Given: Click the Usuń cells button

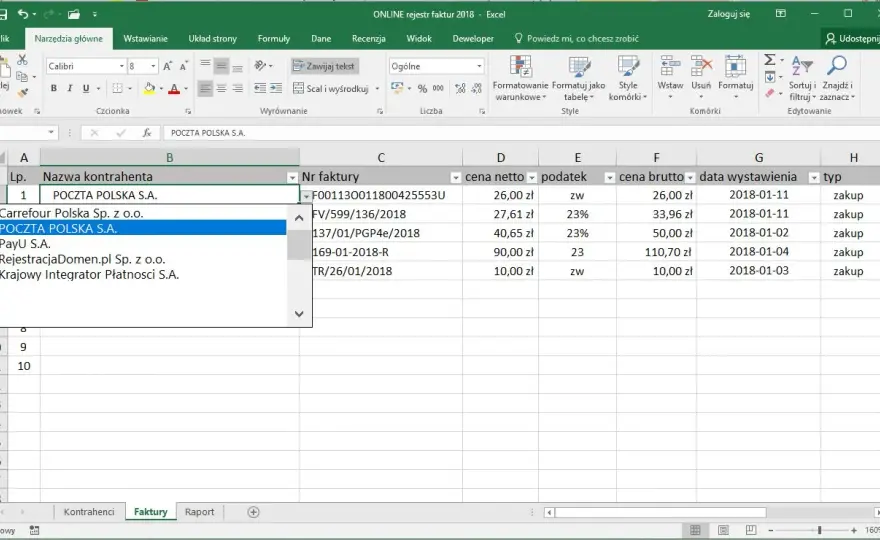Looking at the screenshot, I should (701, 78).
